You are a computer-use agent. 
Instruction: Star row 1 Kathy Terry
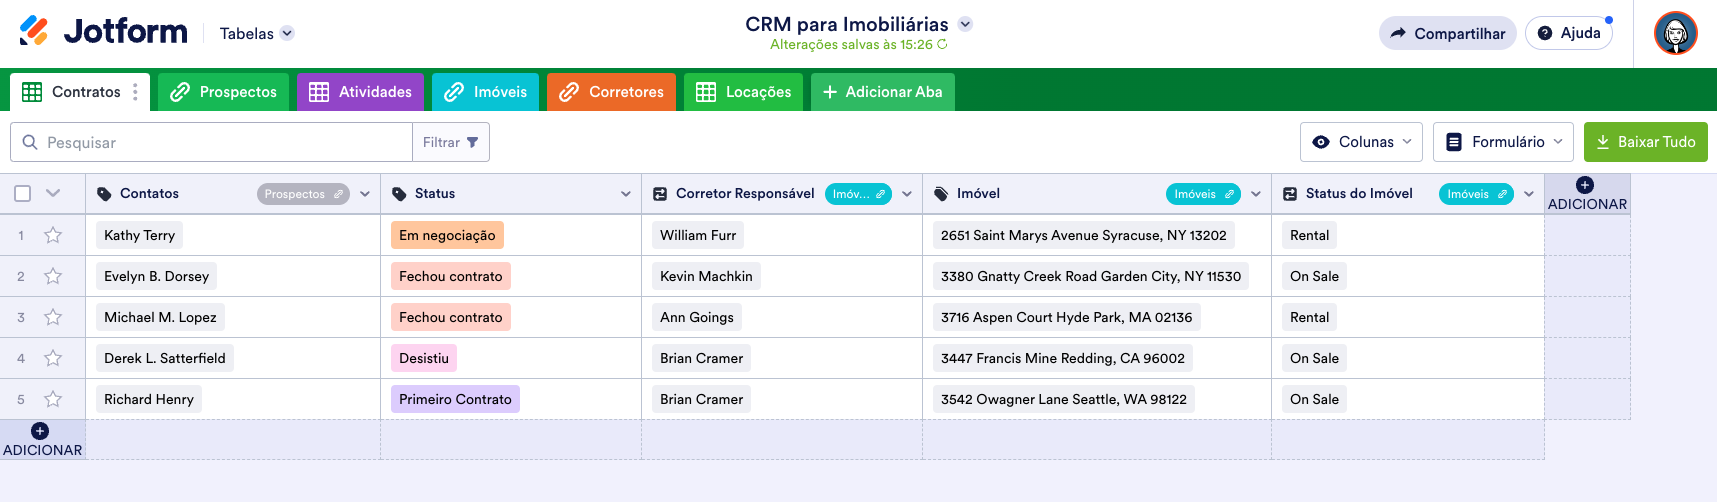click(x=53, y=235)
